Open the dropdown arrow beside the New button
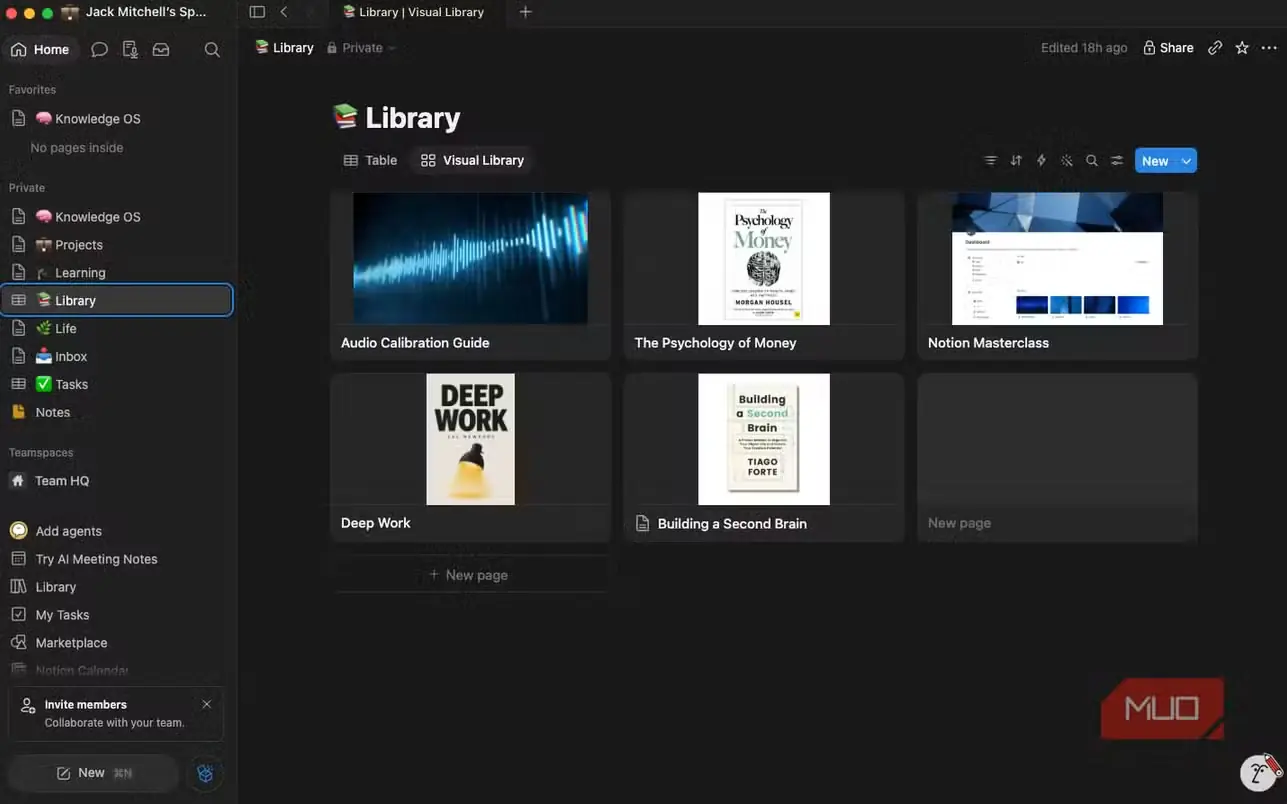 click(x=1186, y=161)
